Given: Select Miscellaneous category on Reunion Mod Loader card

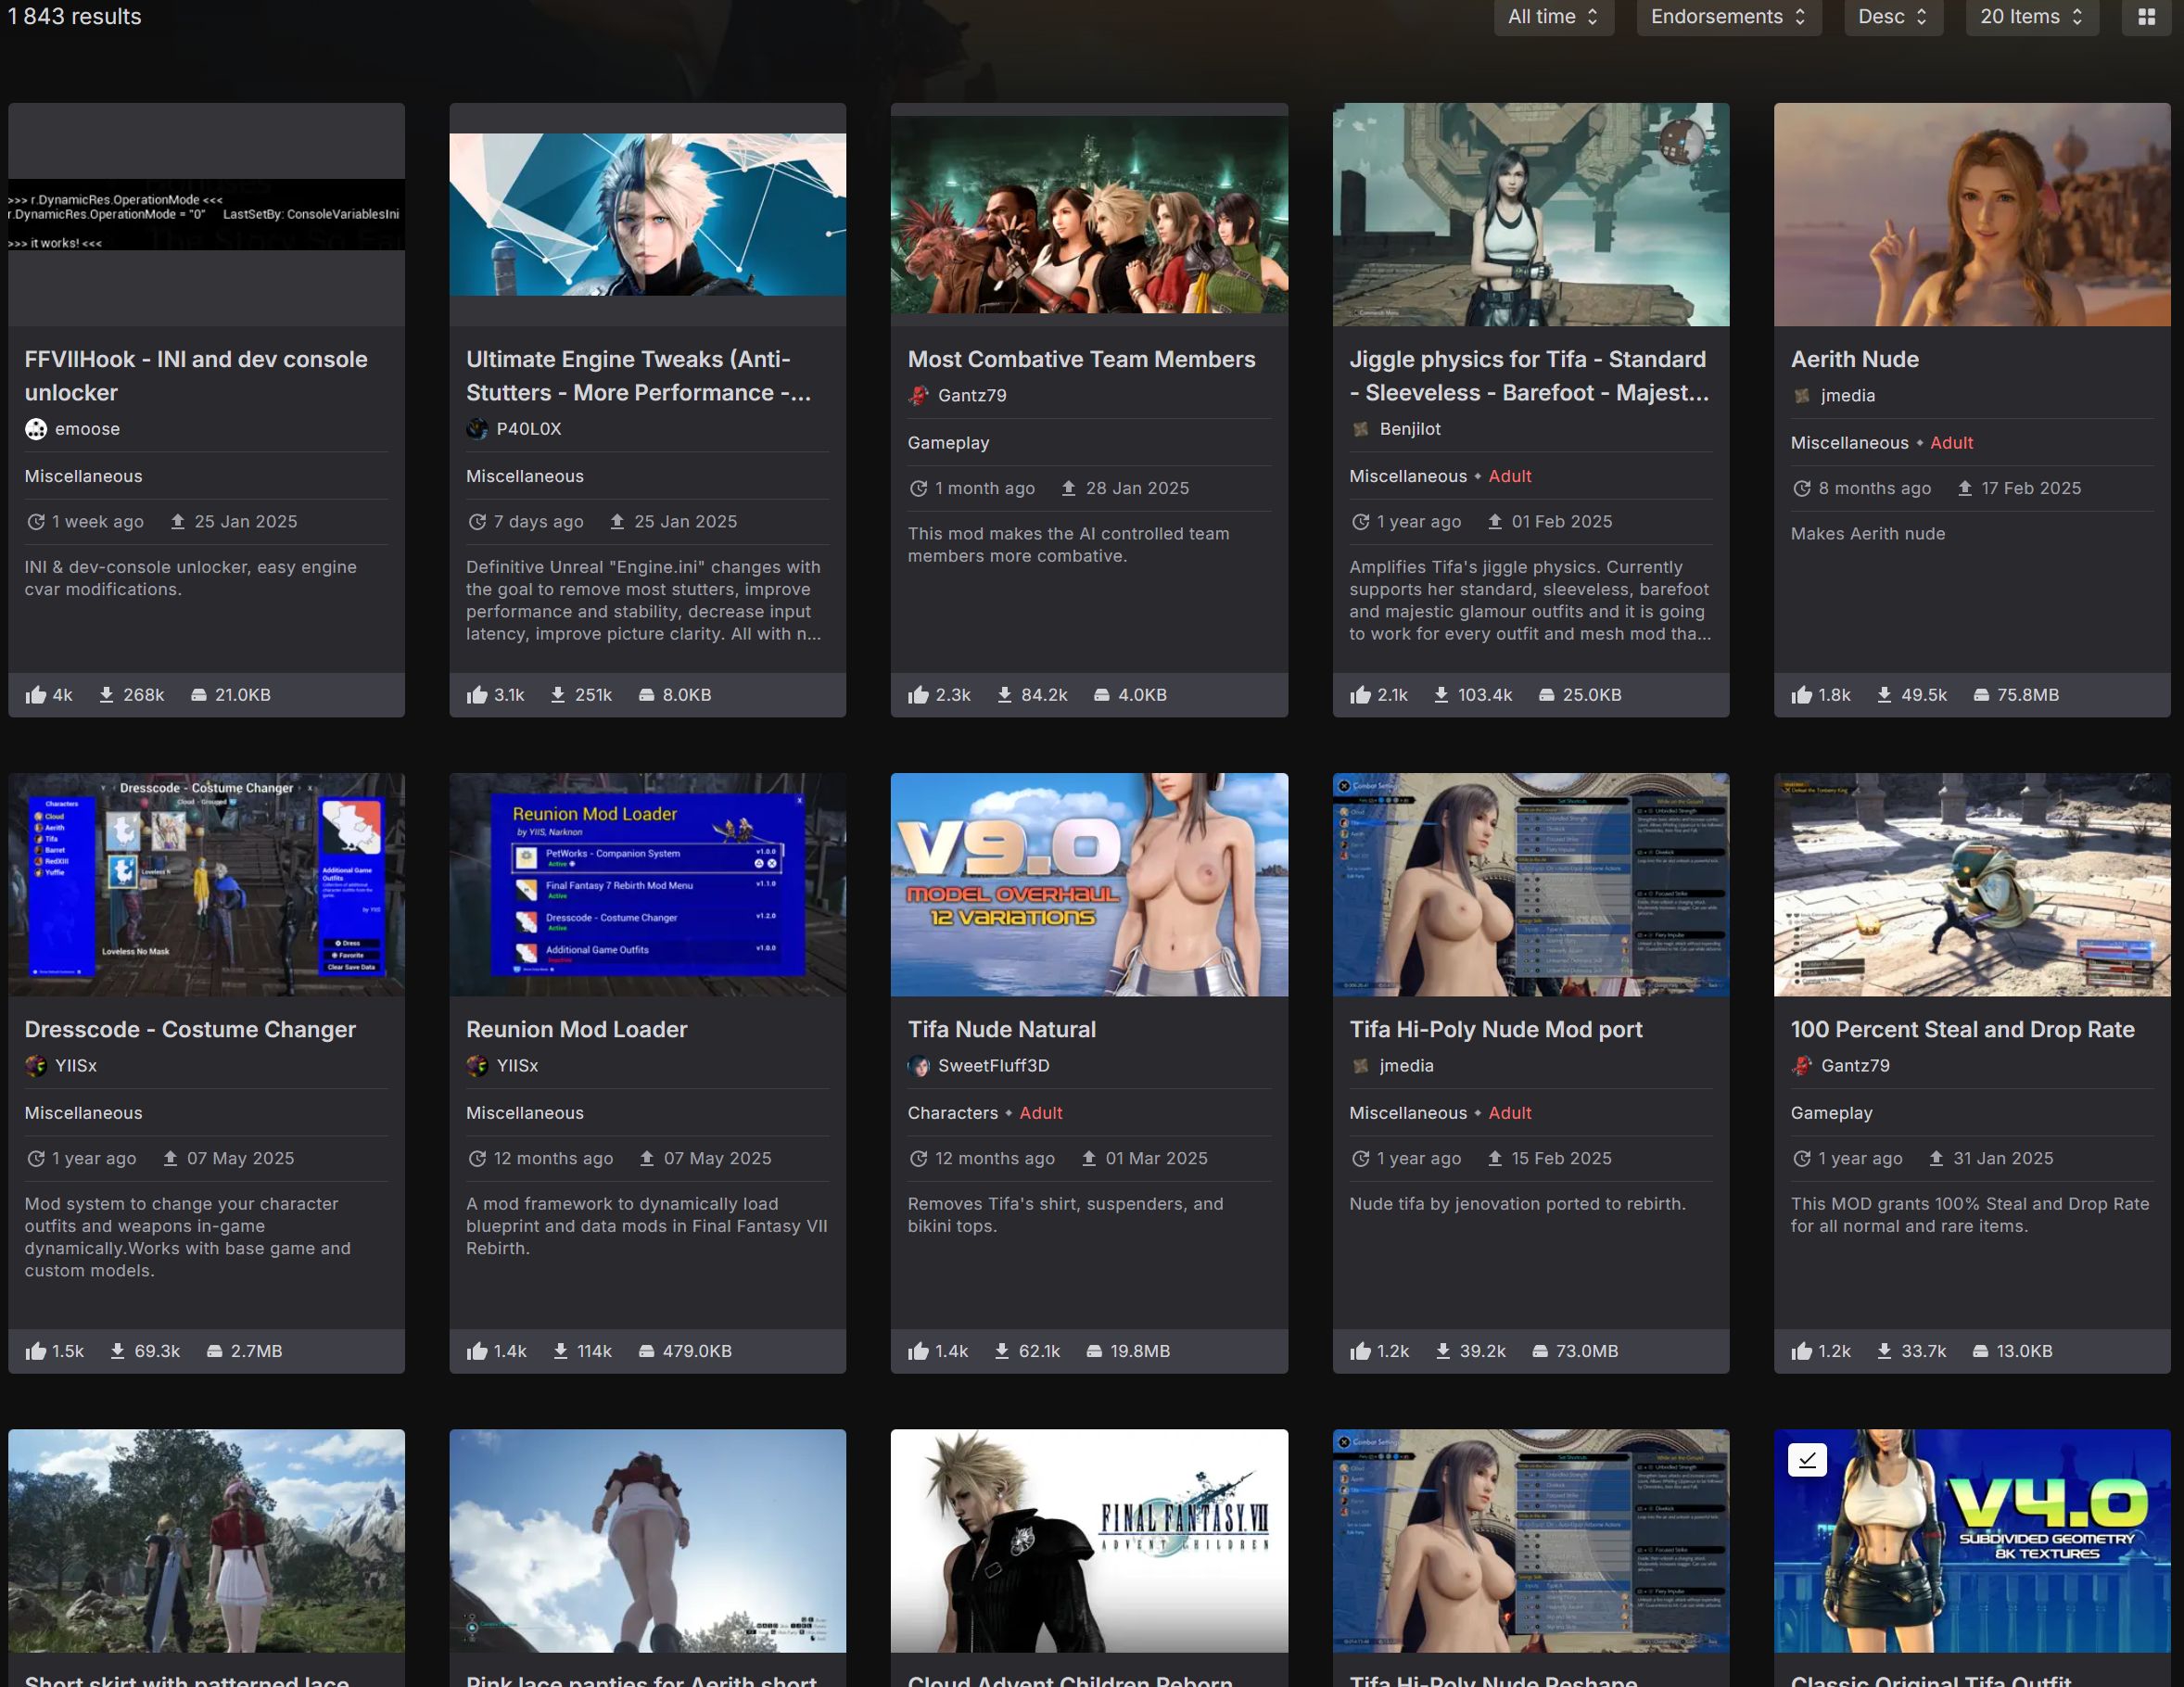Looking at the screenshot, I should click(x=525, y=1113).
